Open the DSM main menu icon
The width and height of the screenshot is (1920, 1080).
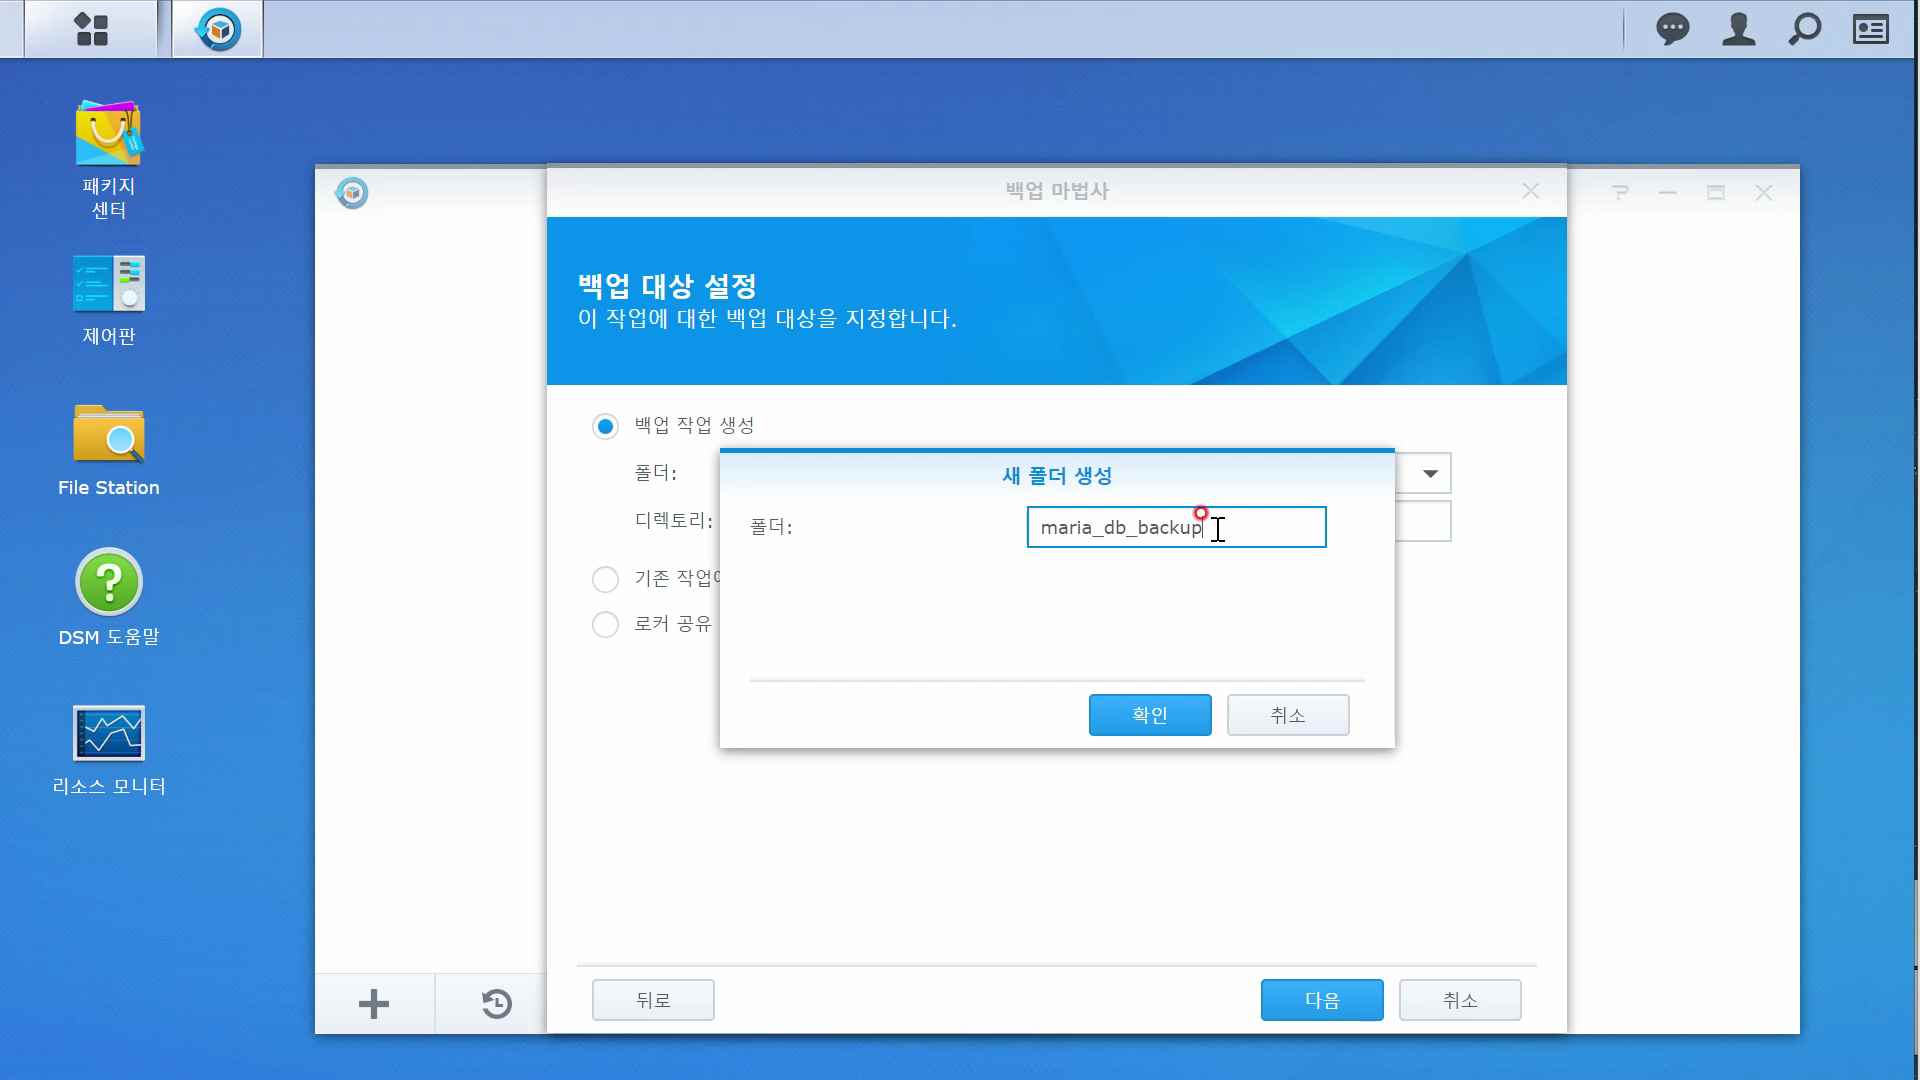pyautogui.click(x=91, y=29)
